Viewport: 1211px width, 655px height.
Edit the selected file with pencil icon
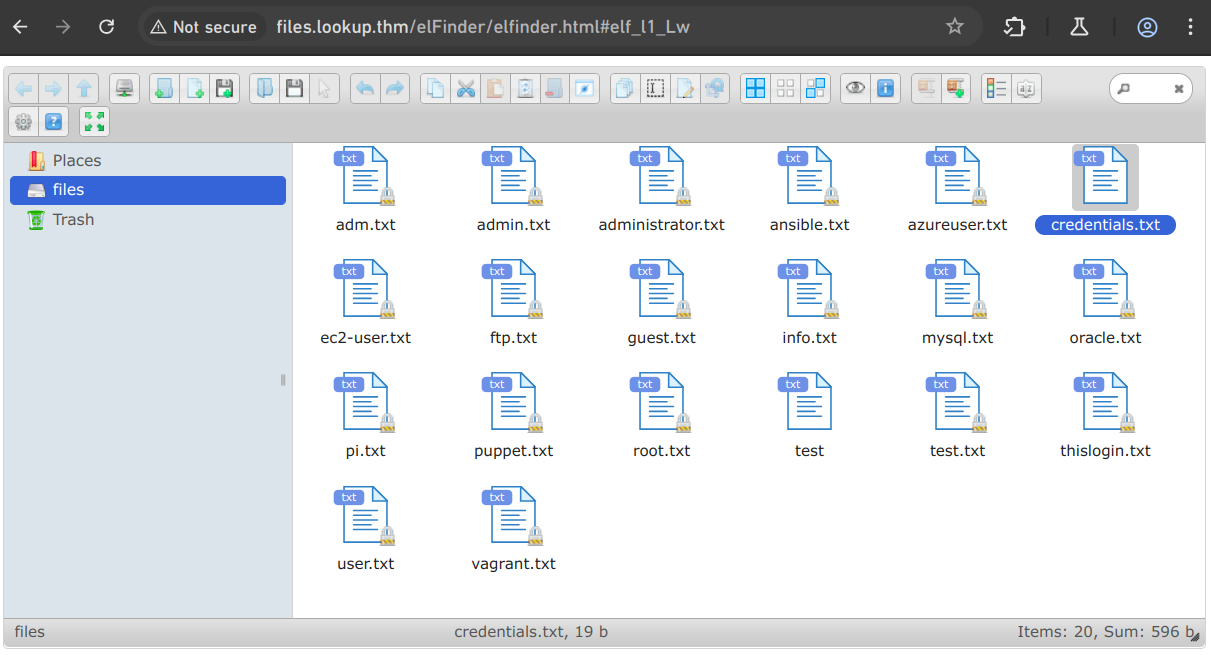point(685,89)
